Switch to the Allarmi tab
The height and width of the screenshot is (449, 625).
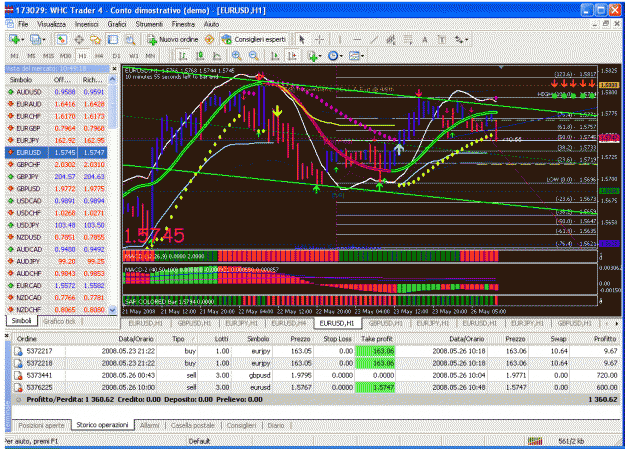(149, 425)
